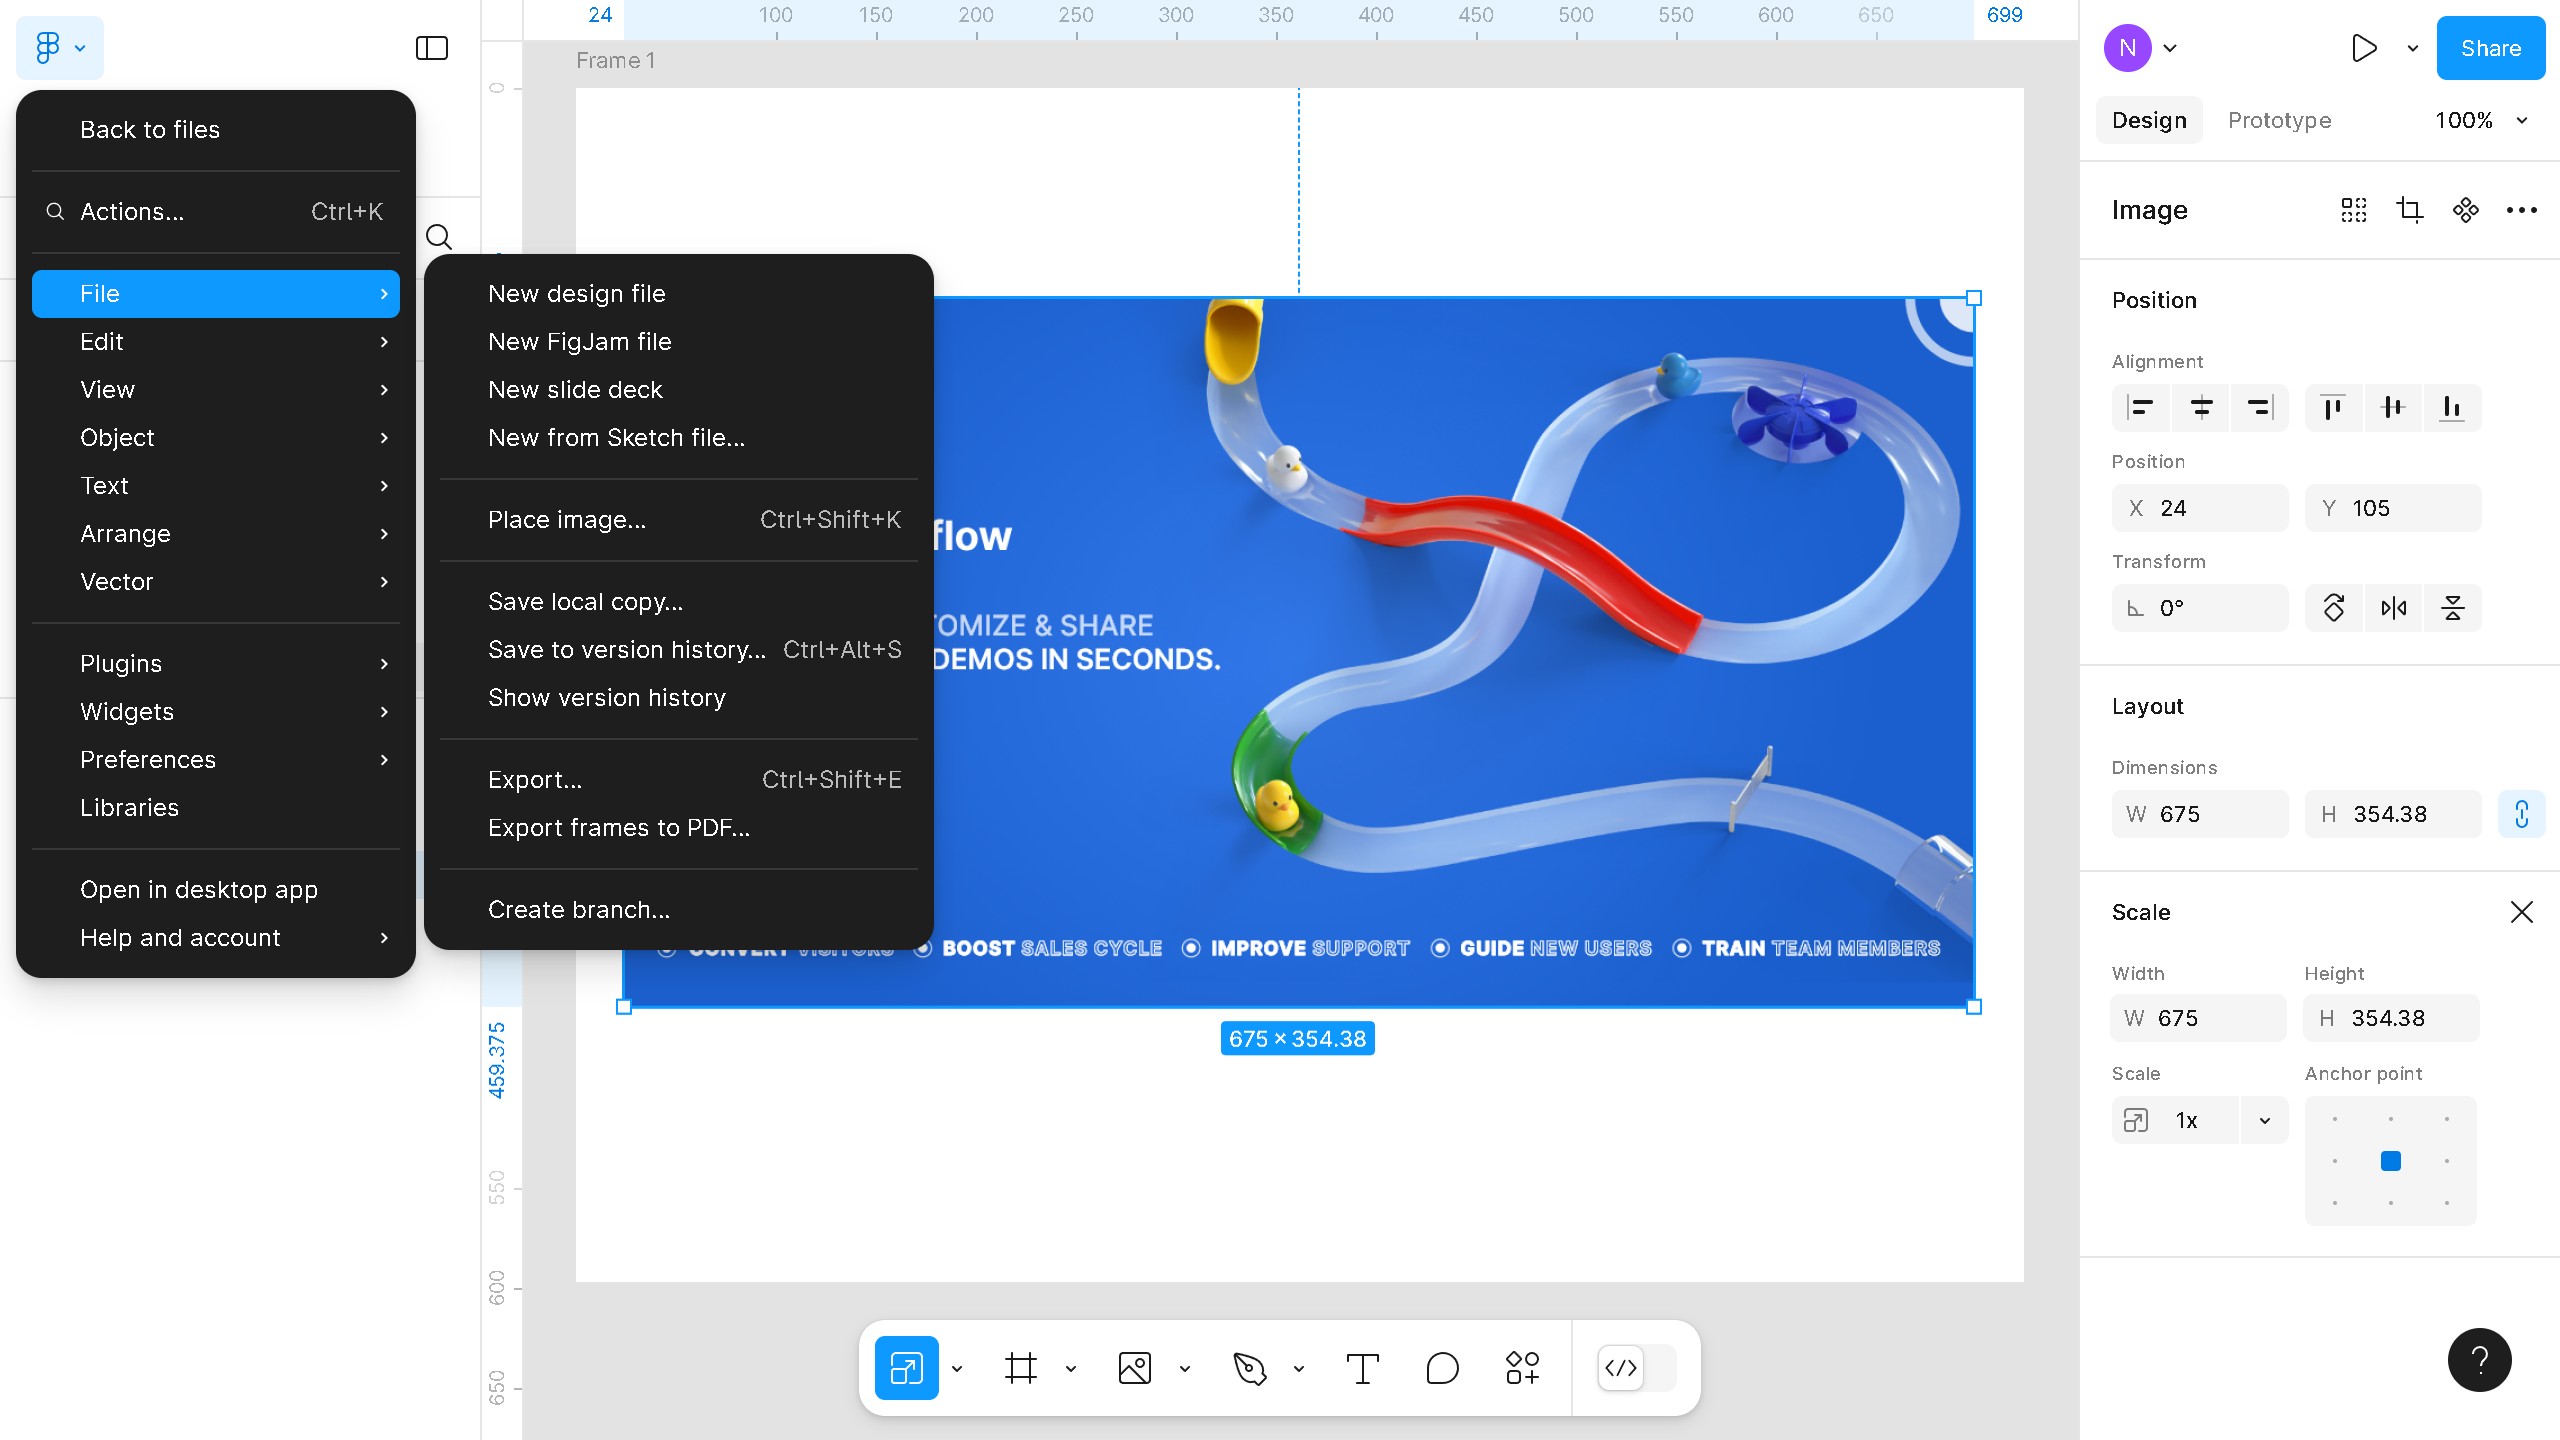2560x1440 pixels.
Task: Select the Frame tool in bottom toolbar
Action: click(x=1020, y=1368)
